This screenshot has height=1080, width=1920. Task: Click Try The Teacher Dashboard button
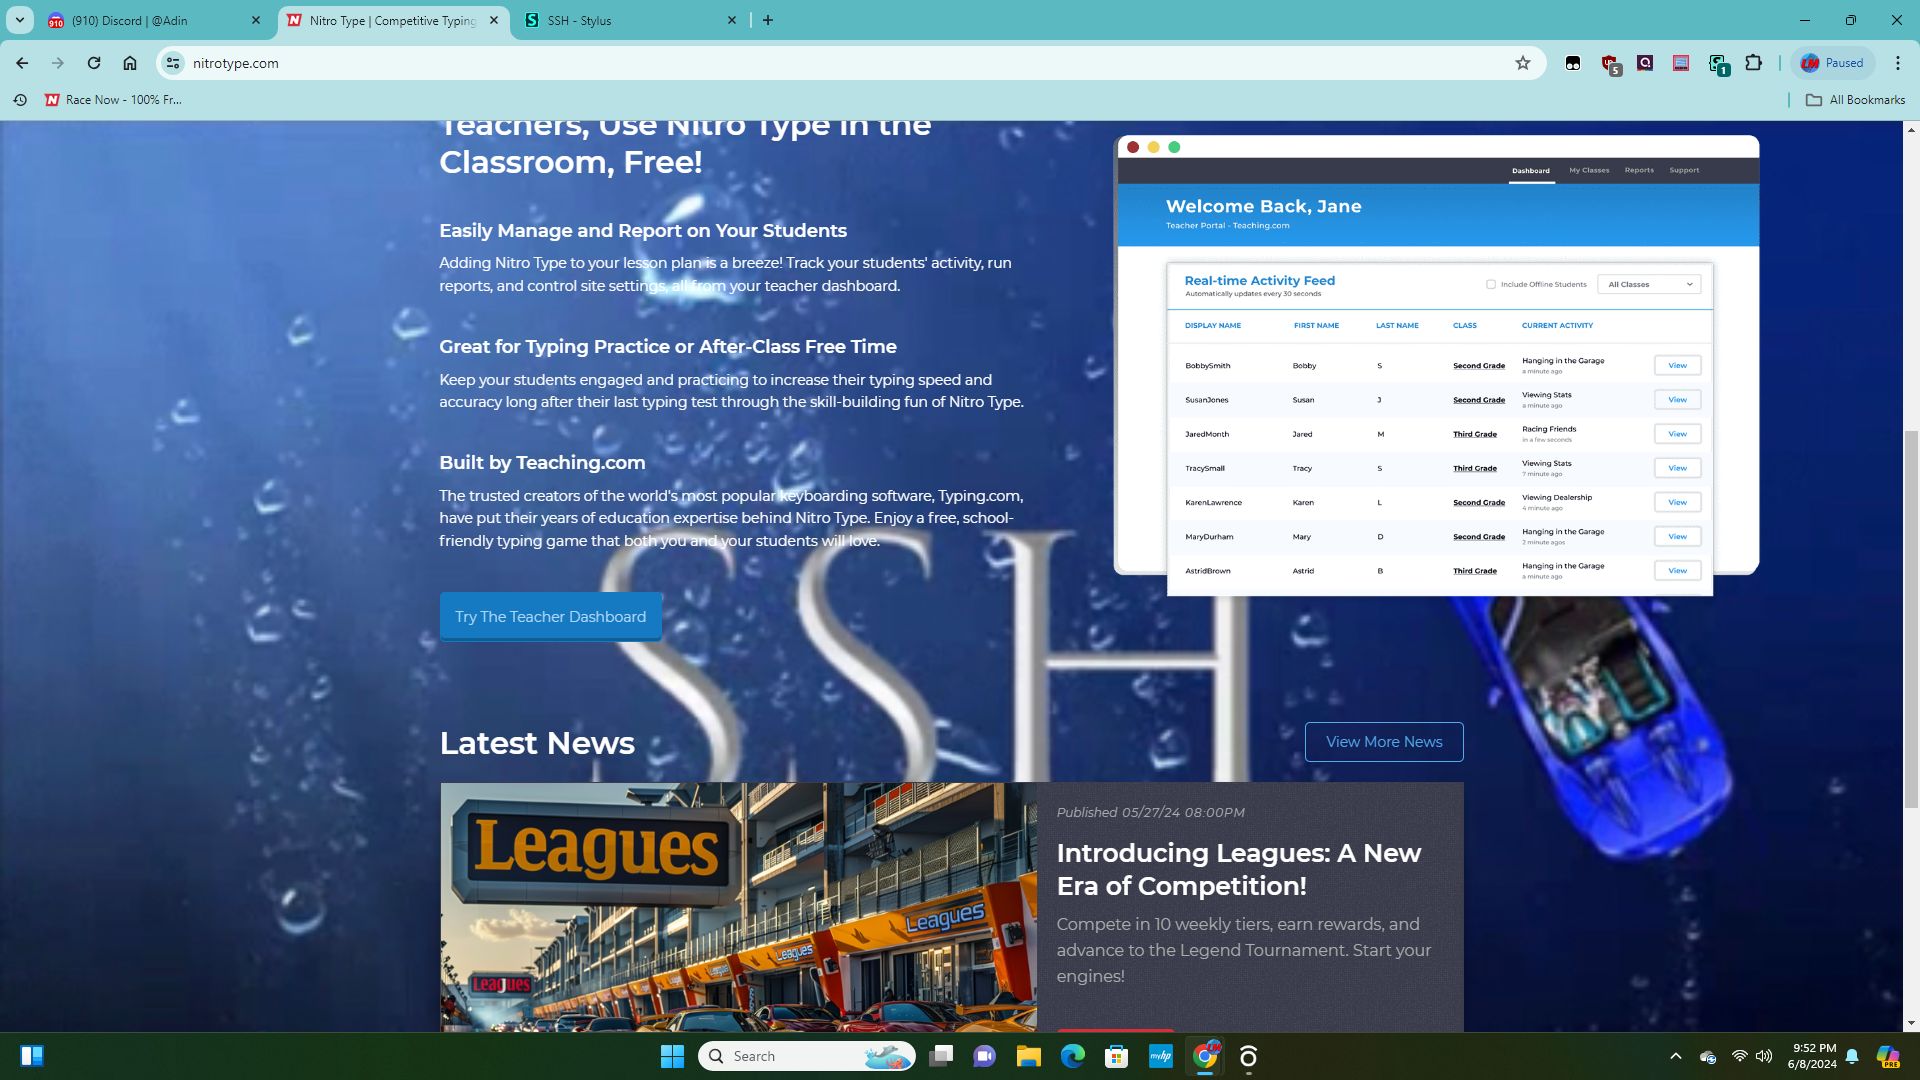[551, 616]
